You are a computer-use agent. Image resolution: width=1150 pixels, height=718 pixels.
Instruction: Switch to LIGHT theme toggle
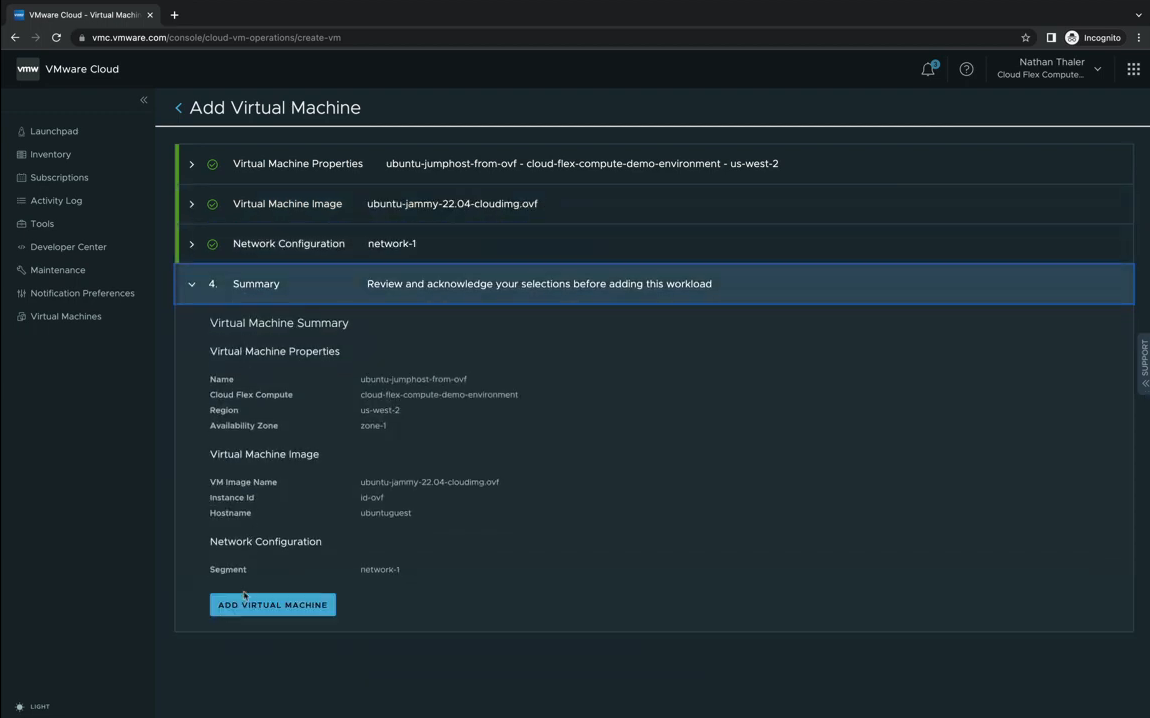tap(32, 707)
